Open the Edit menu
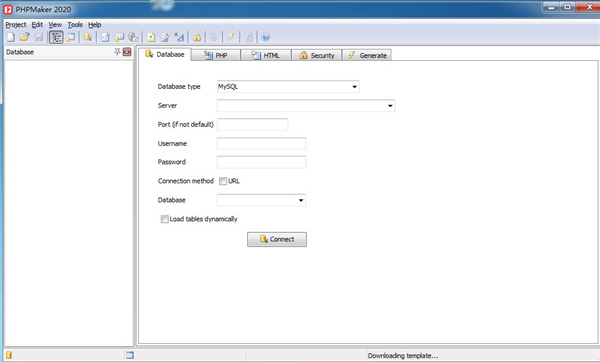Screen dimensions: 600x362 pyautogui.click(x=37, y=24)
